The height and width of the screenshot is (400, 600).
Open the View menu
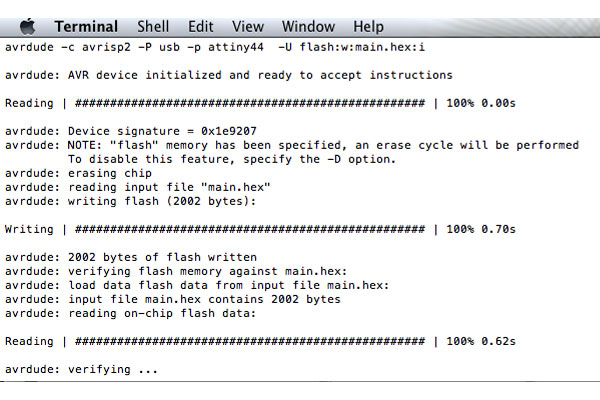248,27
